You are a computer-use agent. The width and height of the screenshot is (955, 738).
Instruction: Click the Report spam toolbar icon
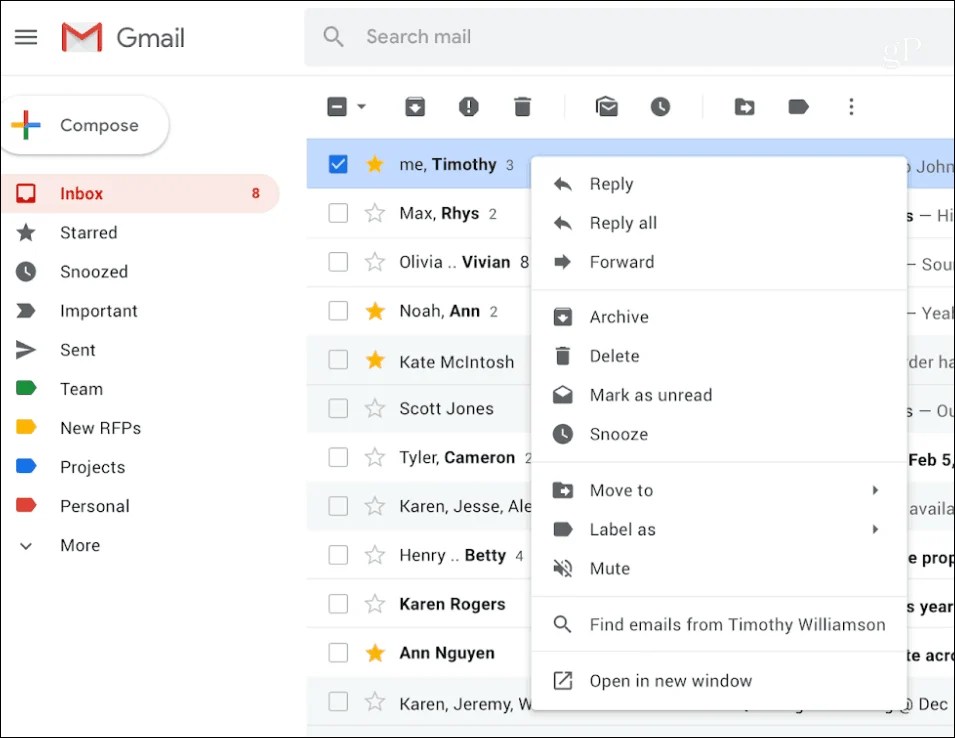coord(468,106)
